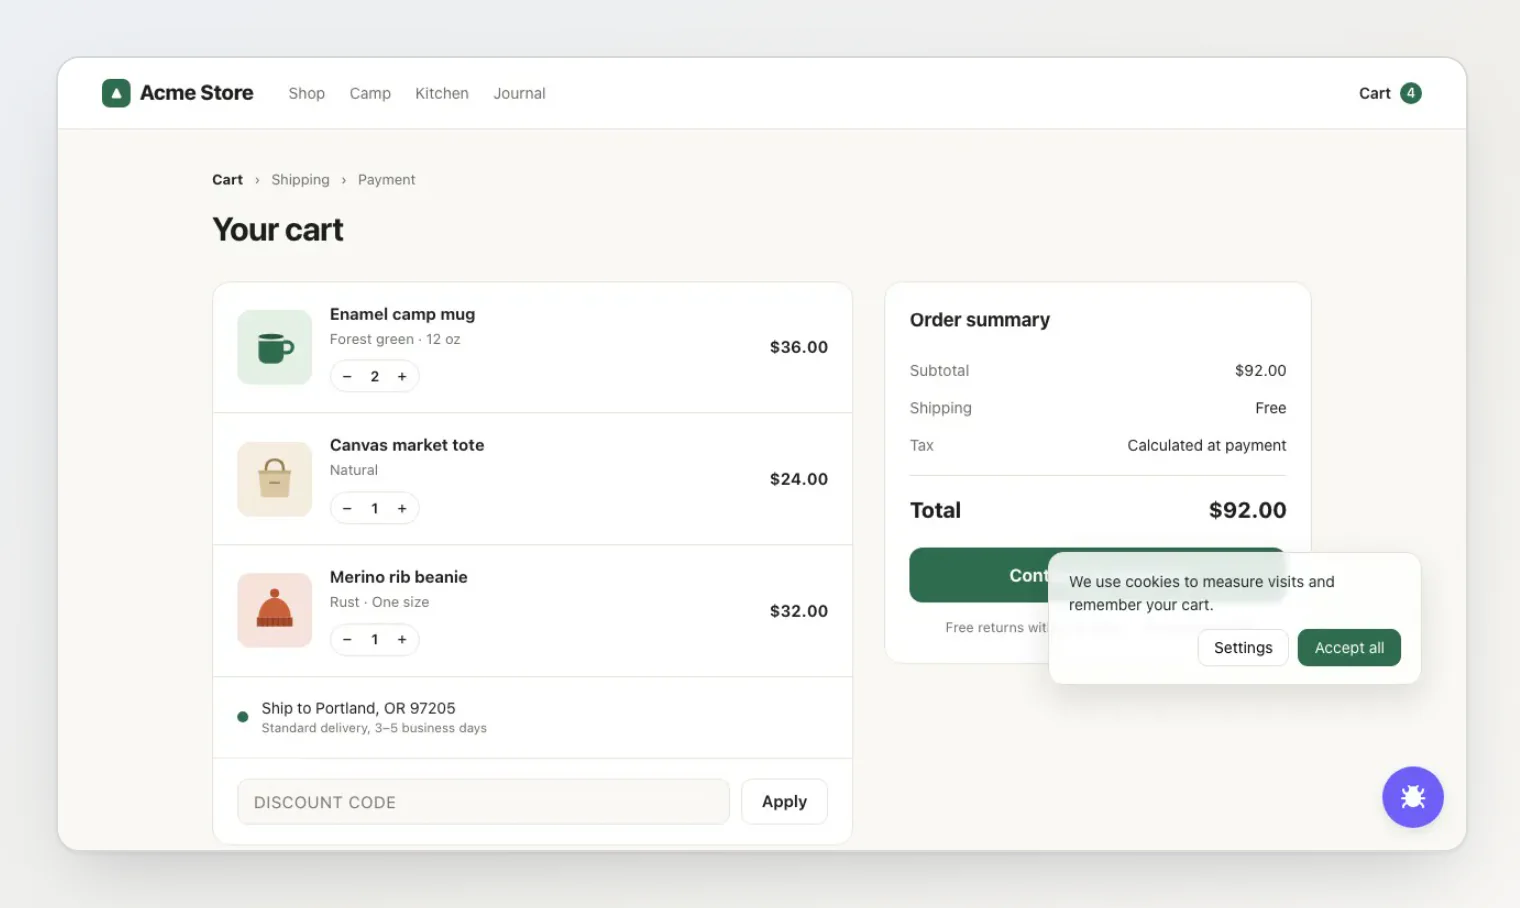Click the enamel camp mug thumbnail
The height and width of the screenshot is (908, 1520).
tap(275, 347)
